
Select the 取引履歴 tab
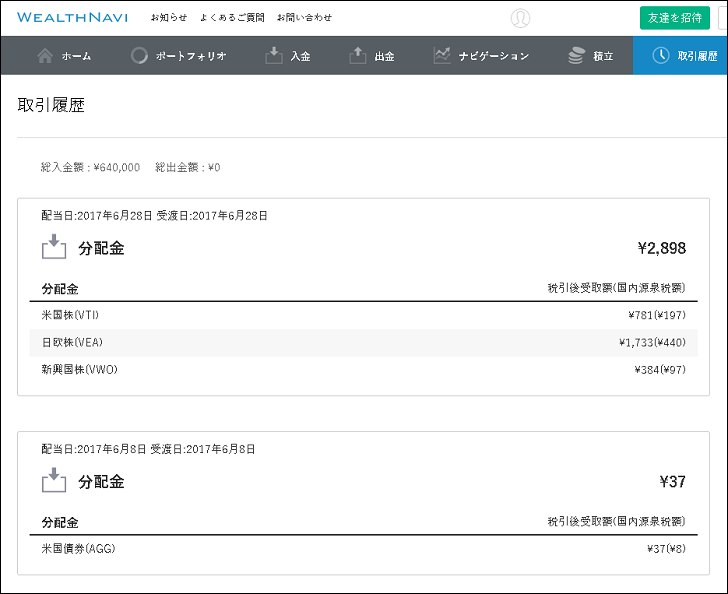click(680, 56)
